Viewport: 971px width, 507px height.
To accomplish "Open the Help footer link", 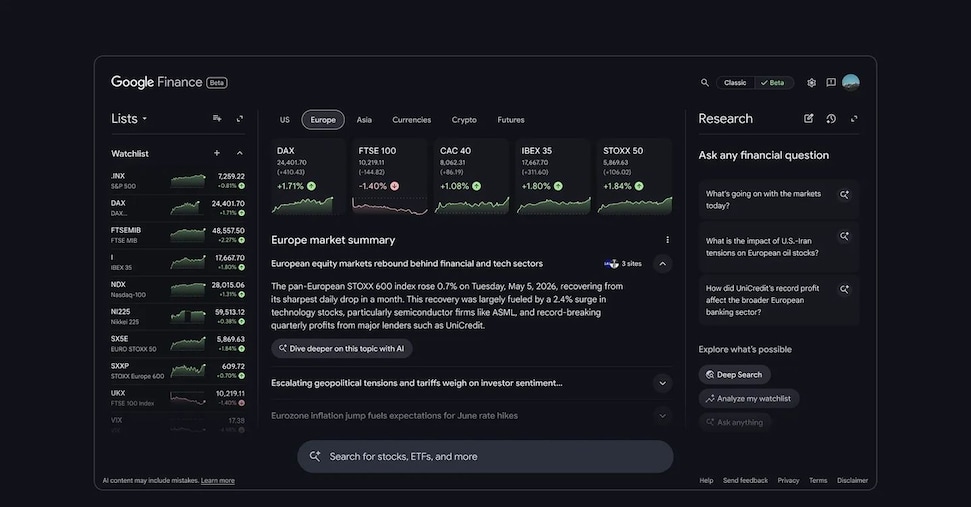I will coord(706,480).
